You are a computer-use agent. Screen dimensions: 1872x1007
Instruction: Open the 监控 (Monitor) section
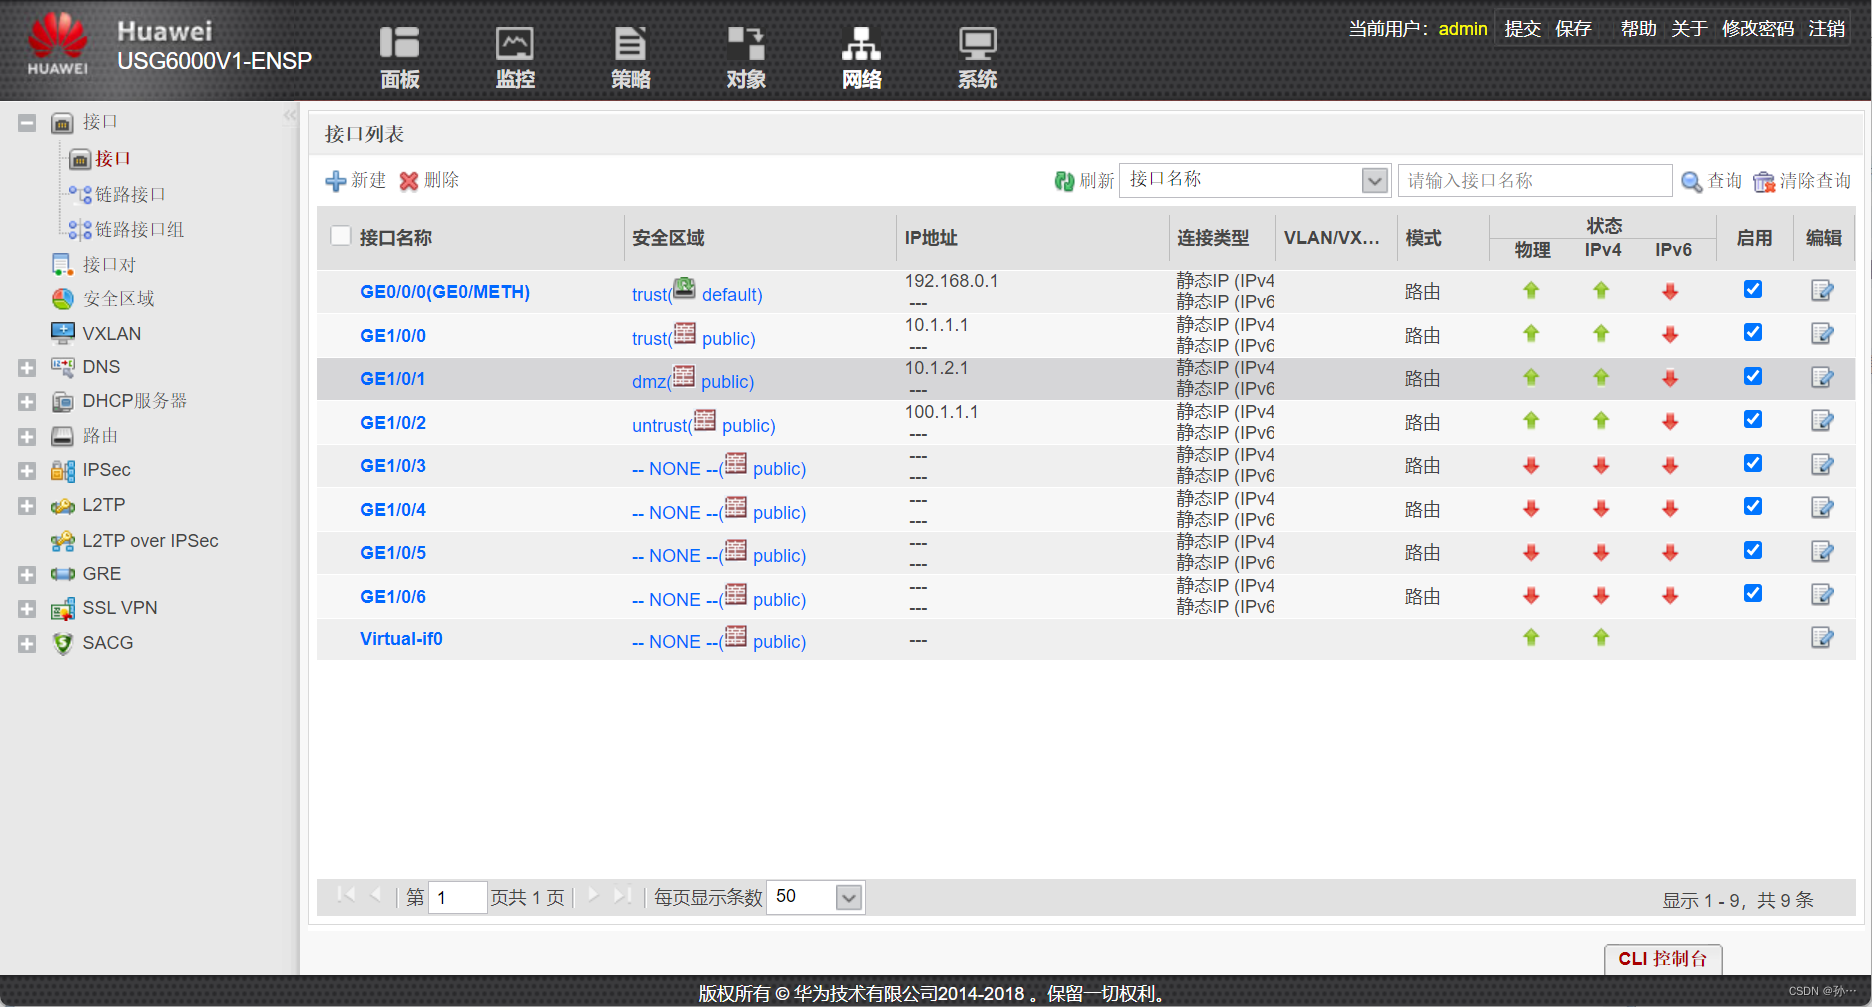click(x=514, y=57)
